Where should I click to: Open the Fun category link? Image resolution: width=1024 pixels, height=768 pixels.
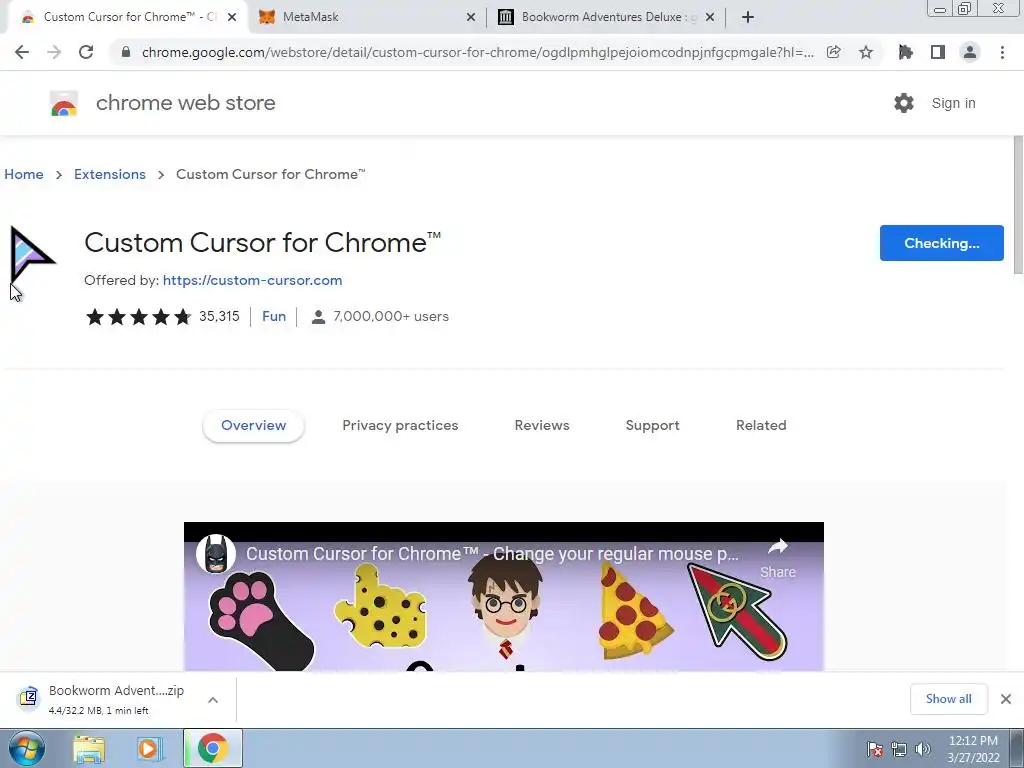274,317
